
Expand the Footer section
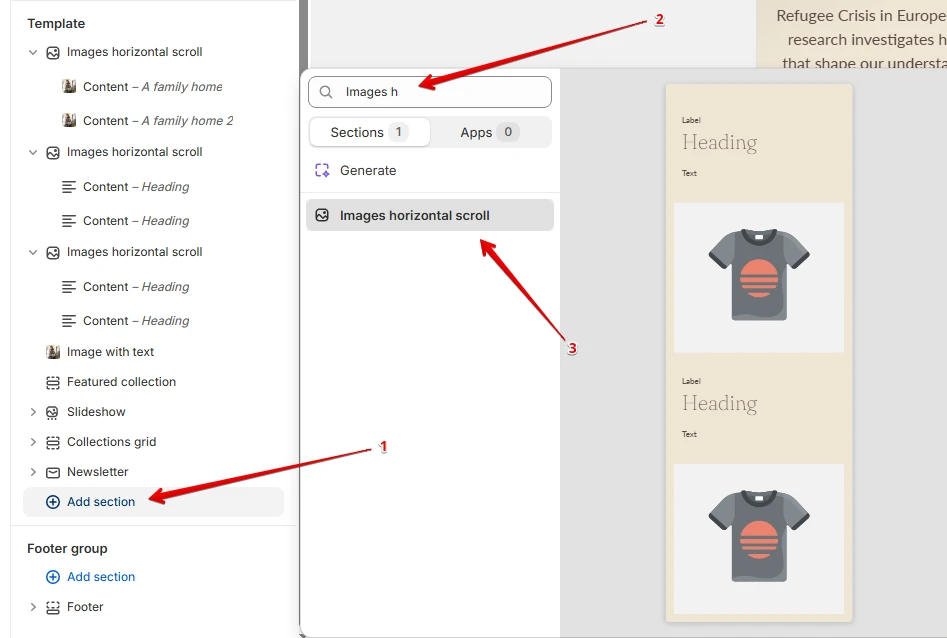click(33, 607)
